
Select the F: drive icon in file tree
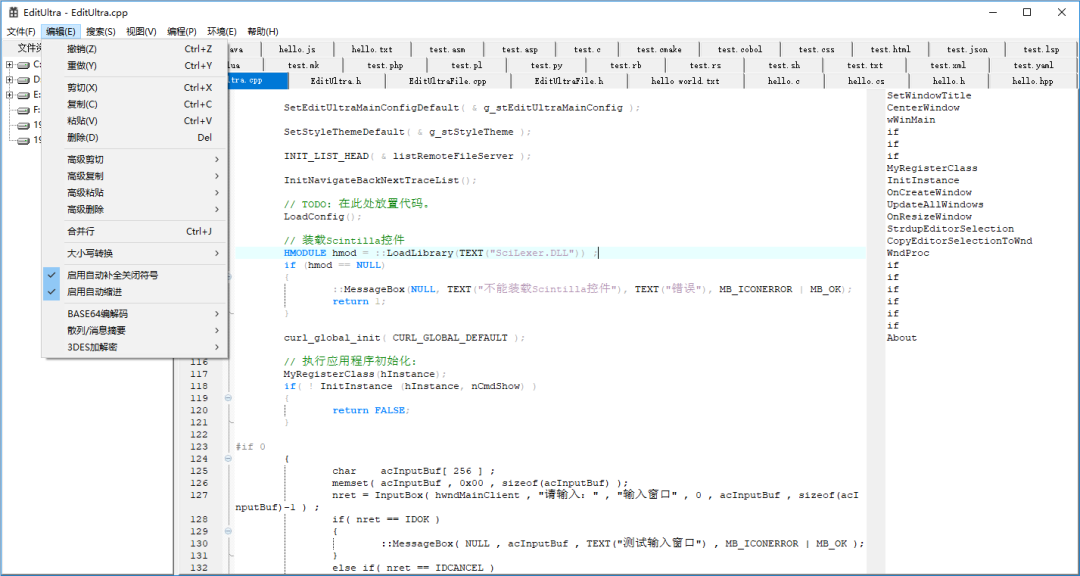tap(24, 110)
